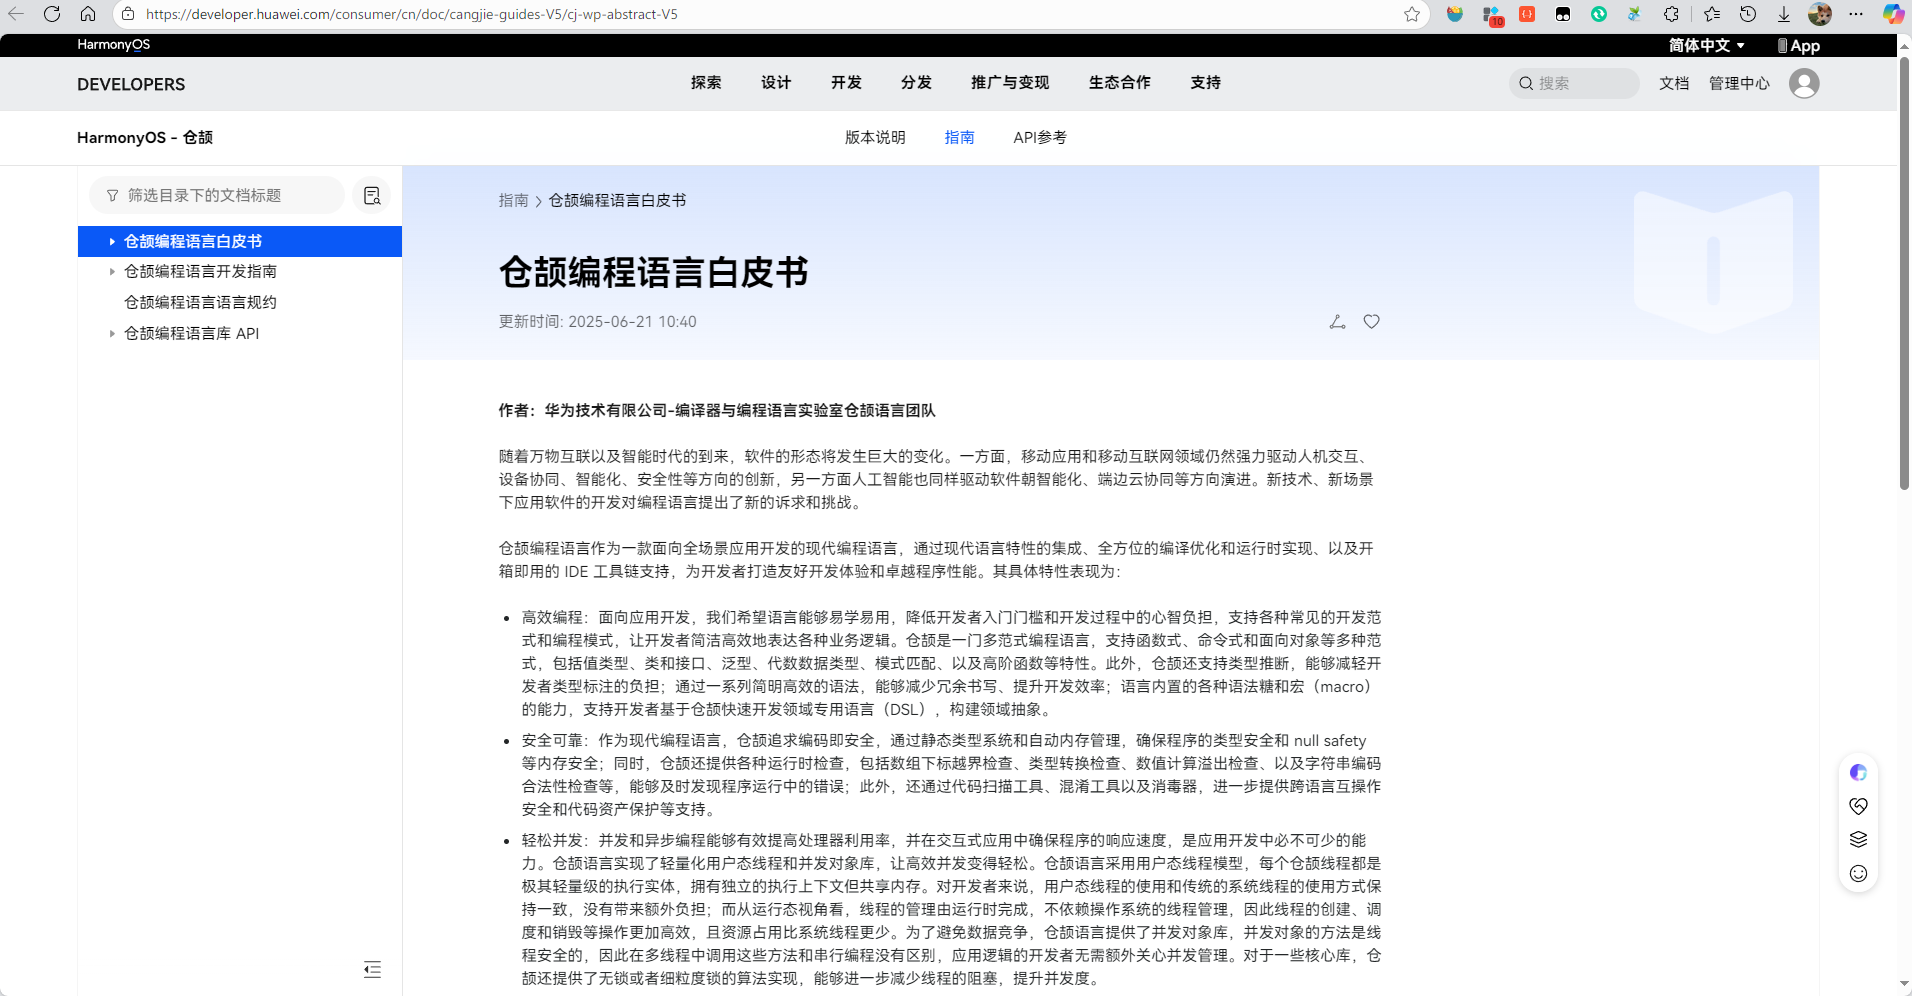Bookmark this page with star icon
This screenshot has height=996, width=1912.
pos(1412,14)
